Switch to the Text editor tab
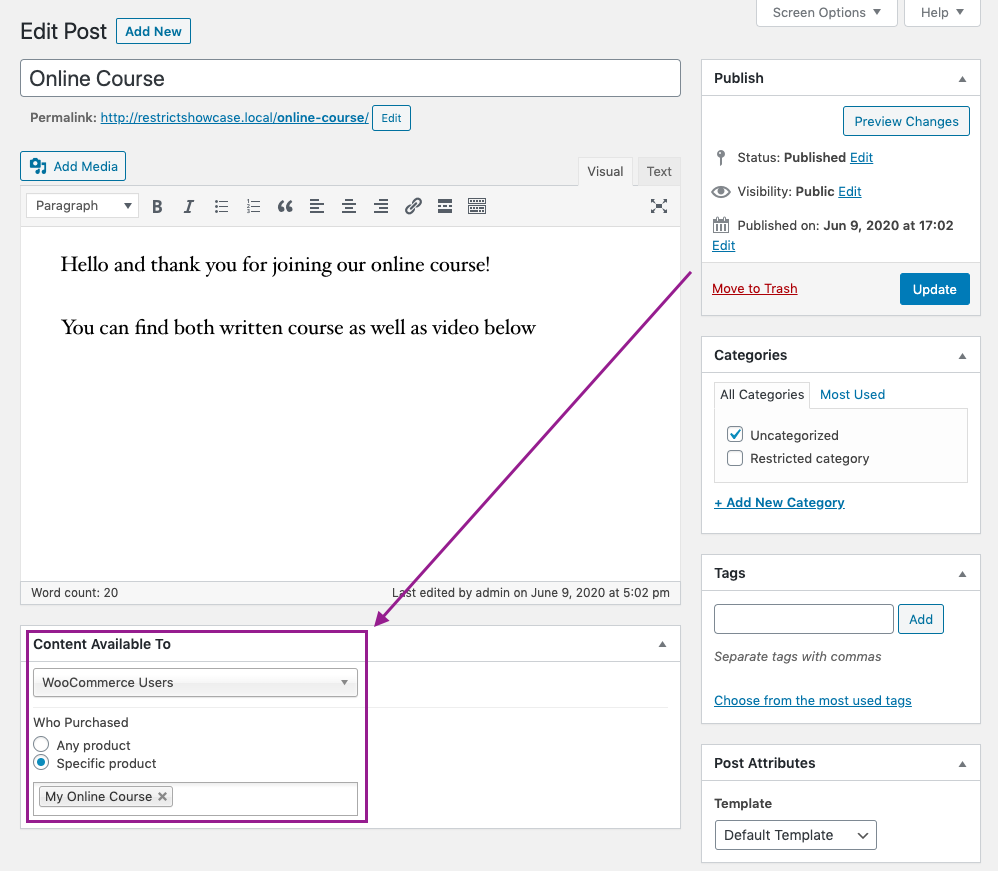998x871 pixels. click(659, 171)
